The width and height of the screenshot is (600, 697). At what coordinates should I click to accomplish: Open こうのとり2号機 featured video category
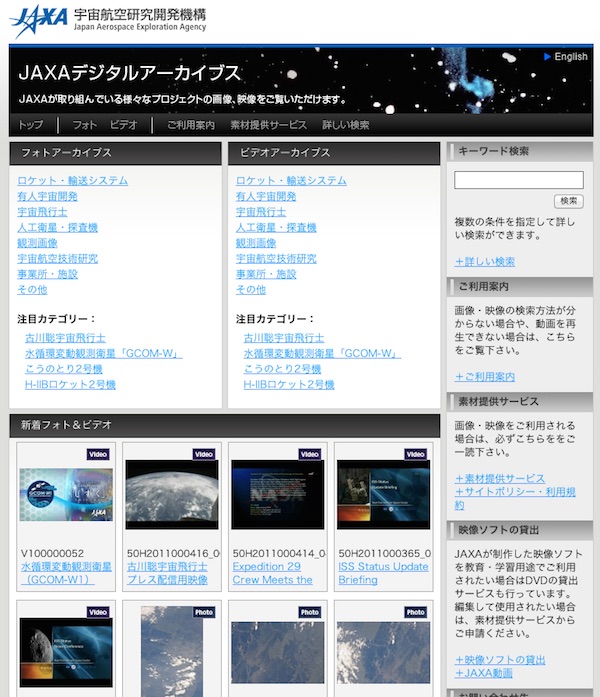(x=282, y=369)
